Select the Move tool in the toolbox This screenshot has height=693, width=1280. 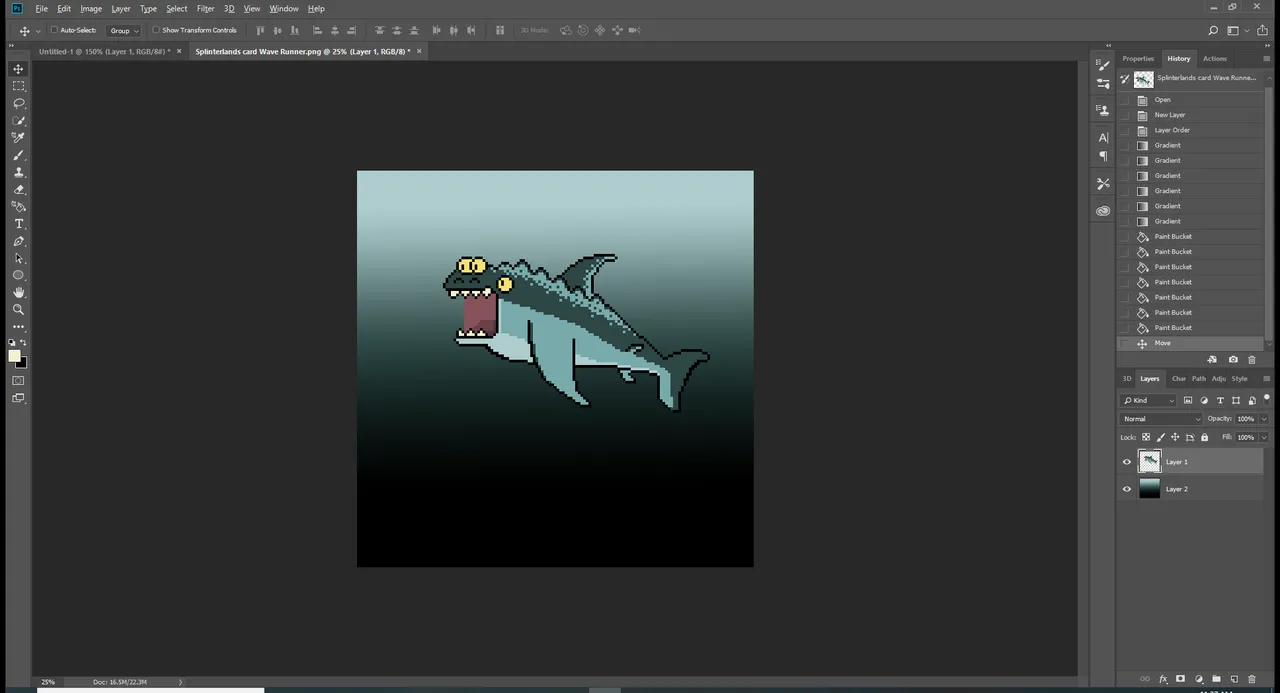18,69
